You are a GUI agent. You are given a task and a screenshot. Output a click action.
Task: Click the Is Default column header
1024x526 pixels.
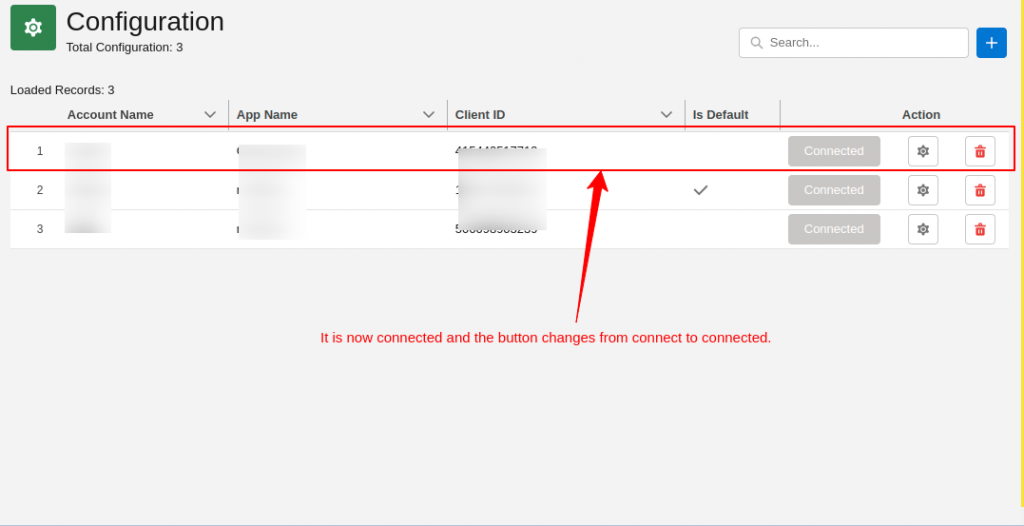[x=720, y=115]
